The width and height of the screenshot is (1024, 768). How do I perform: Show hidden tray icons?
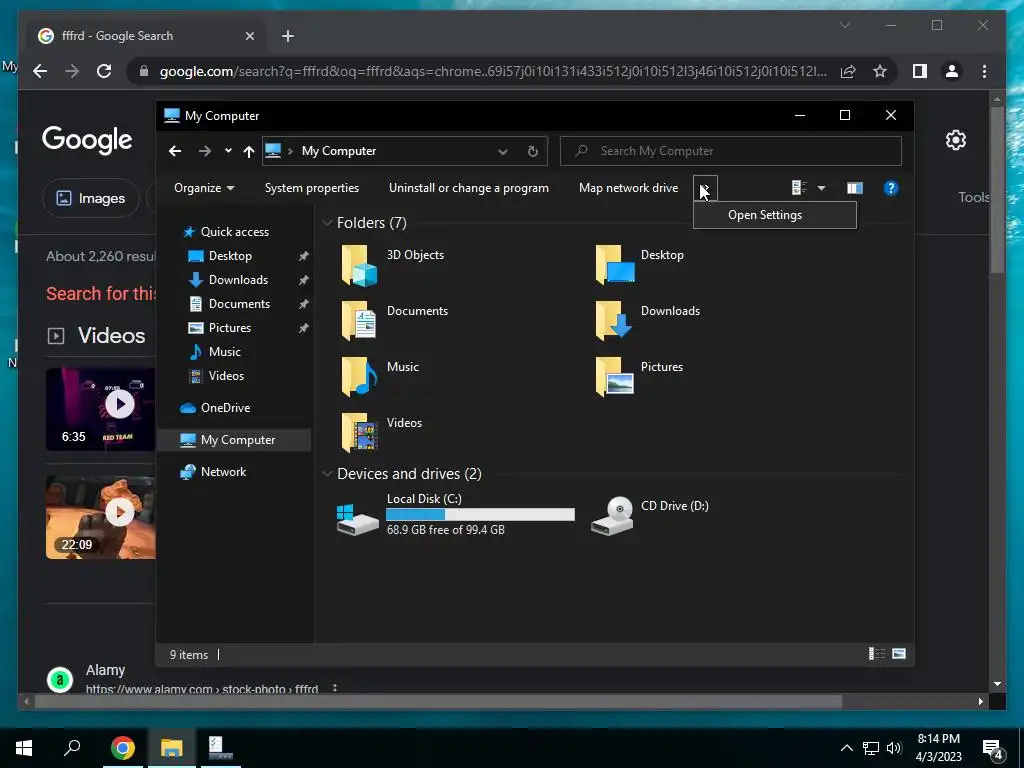click(x=846, y=748)
